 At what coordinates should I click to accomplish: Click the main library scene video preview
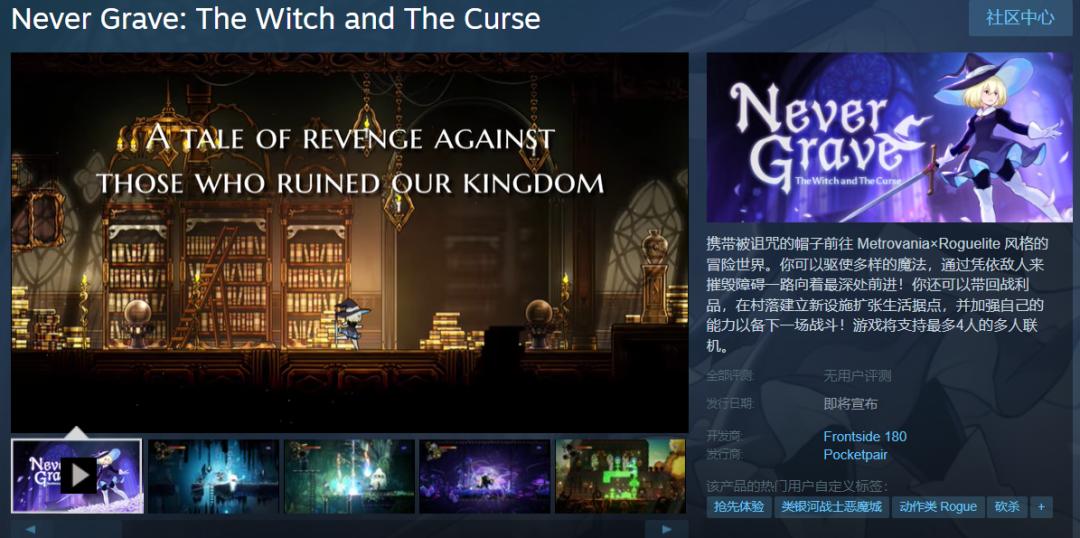(350, 242)
